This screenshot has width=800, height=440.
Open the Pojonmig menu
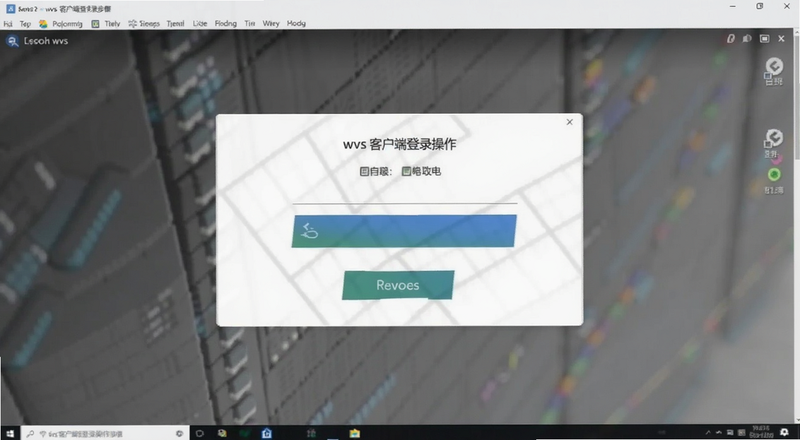tap(67, 23)
